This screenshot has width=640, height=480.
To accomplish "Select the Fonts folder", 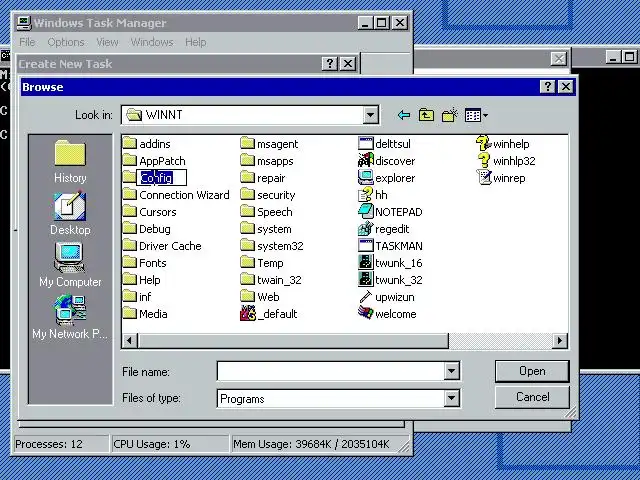I will (145, 263).
